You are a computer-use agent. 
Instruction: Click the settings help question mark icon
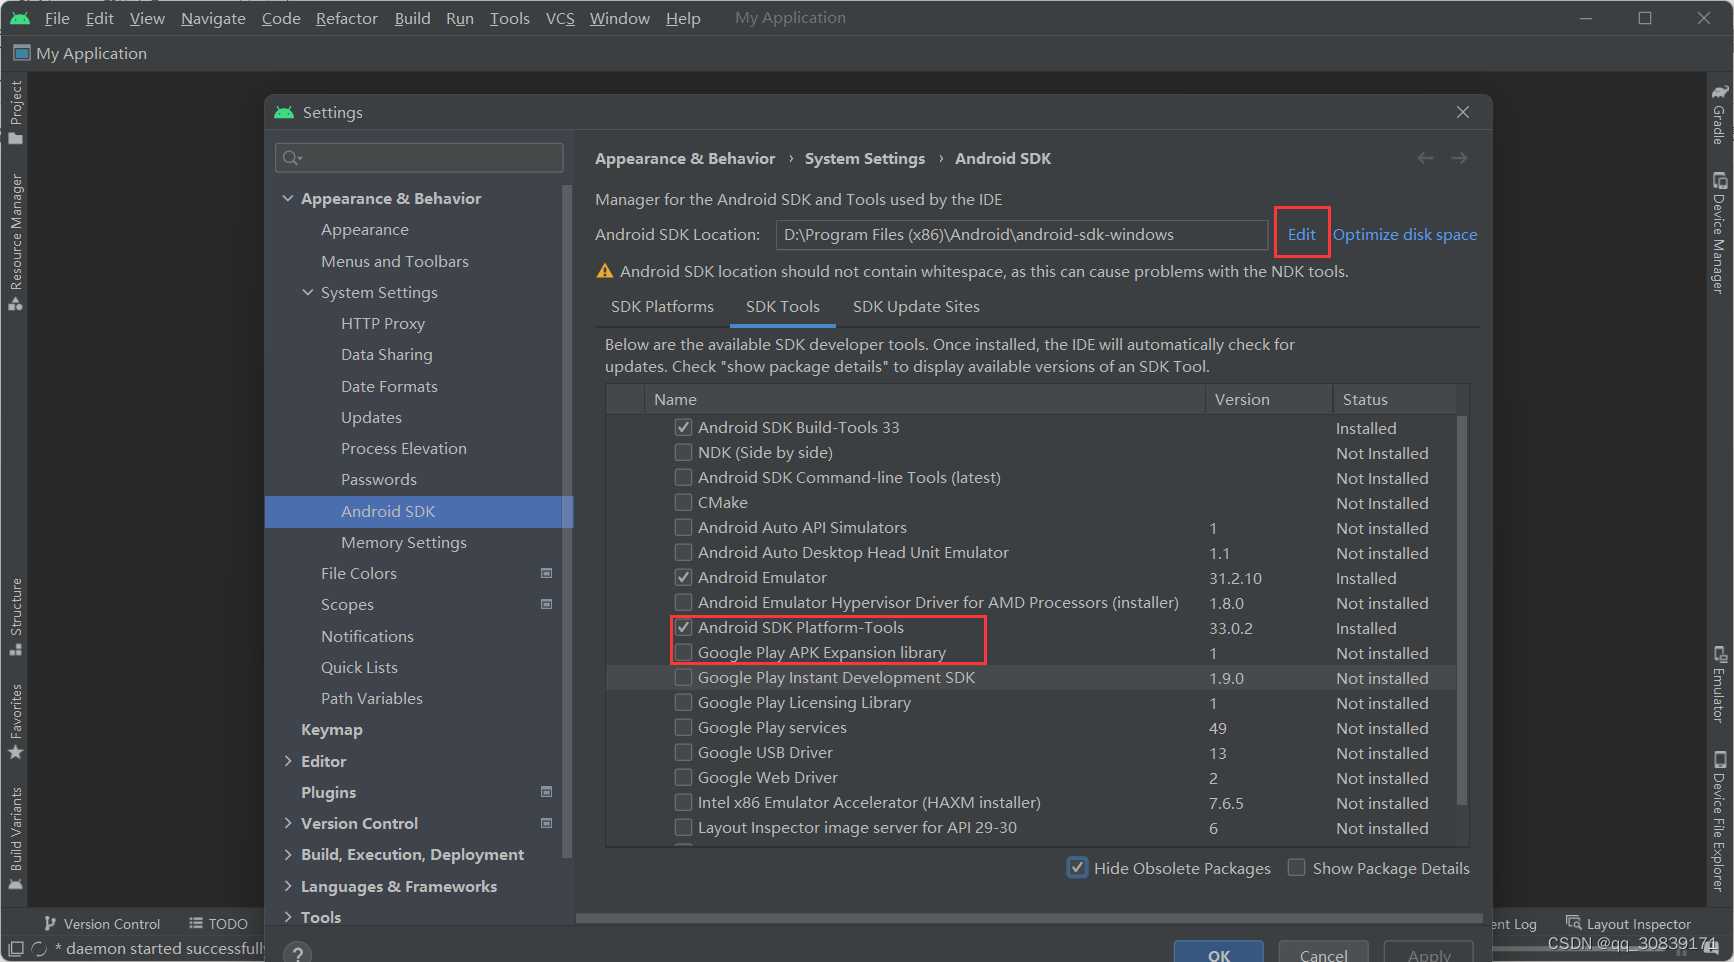297,954
